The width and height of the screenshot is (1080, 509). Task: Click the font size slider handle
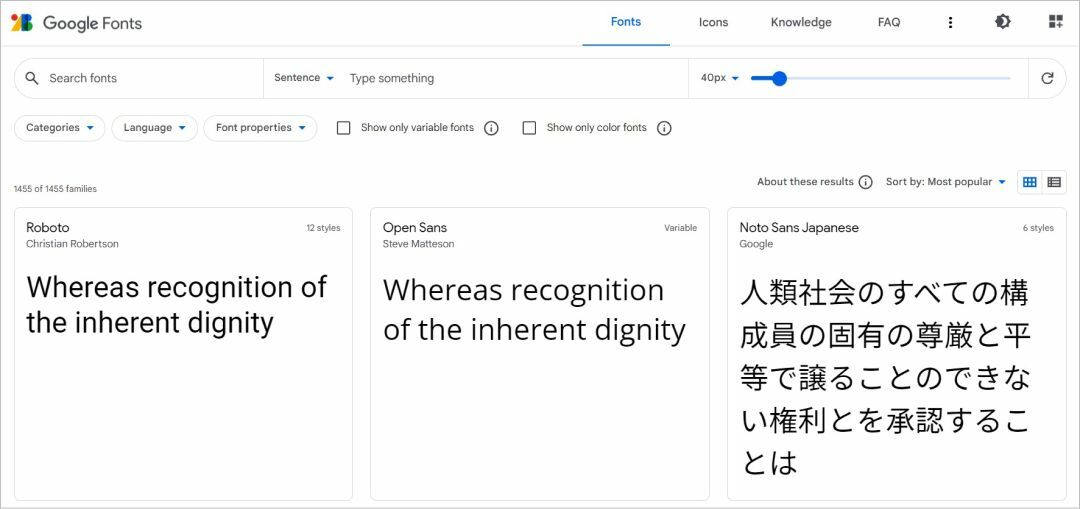click(x=779, y=79)
